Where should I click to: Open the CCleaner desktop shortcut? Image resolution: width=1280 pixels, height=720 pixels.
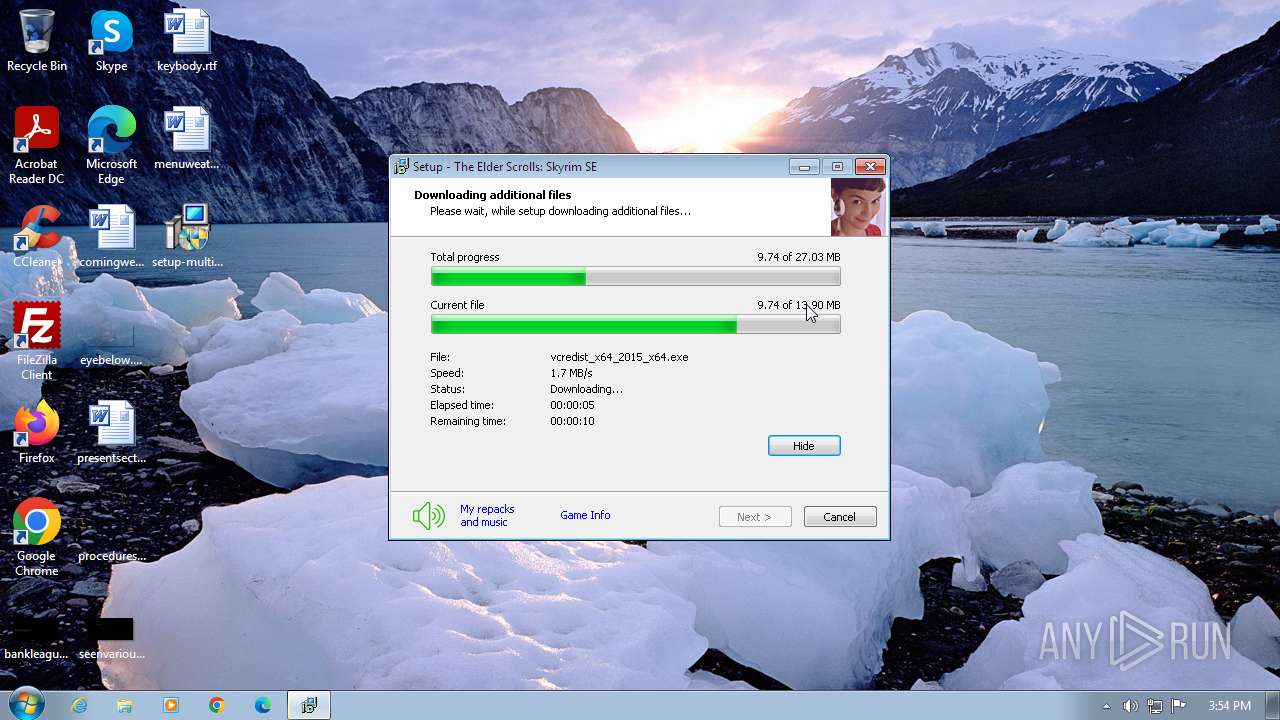click(37, 238)
